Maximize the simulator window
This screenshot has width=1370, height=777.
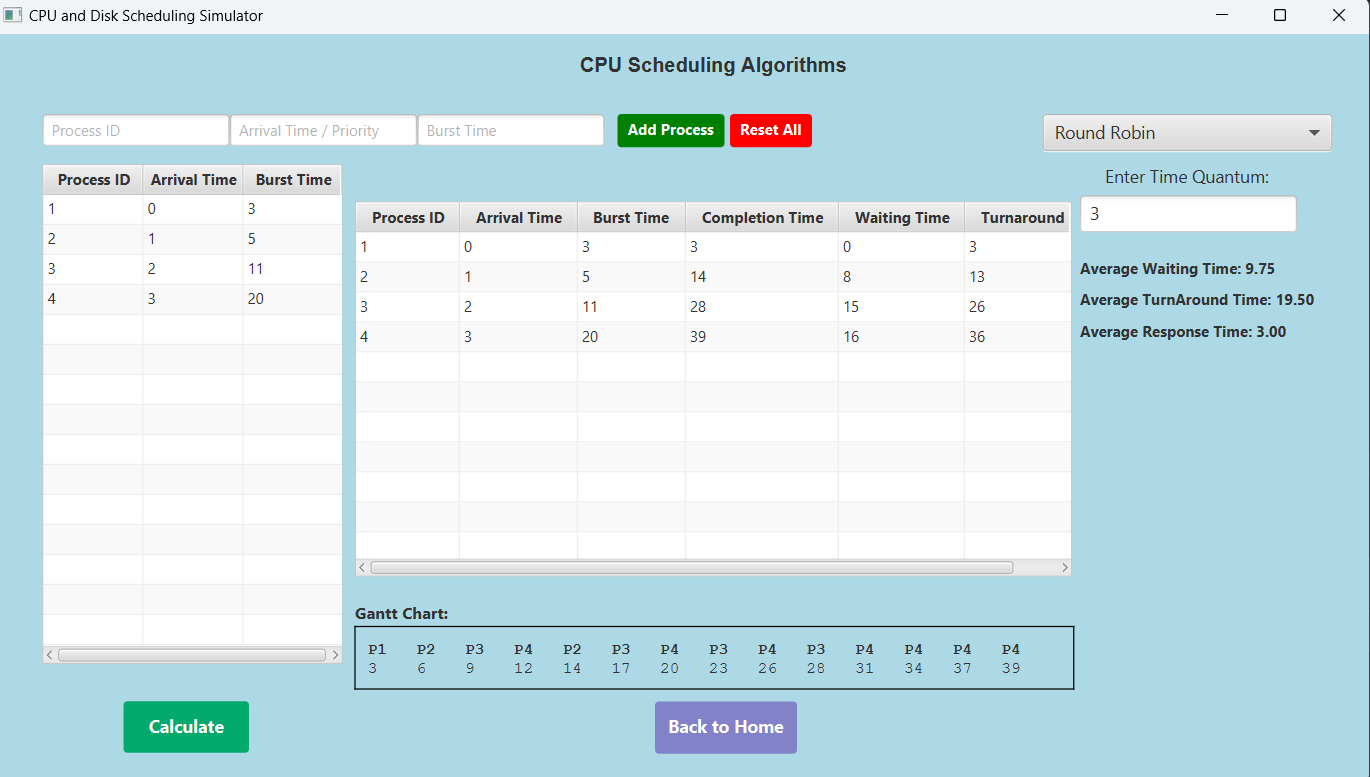(1279, 16)
